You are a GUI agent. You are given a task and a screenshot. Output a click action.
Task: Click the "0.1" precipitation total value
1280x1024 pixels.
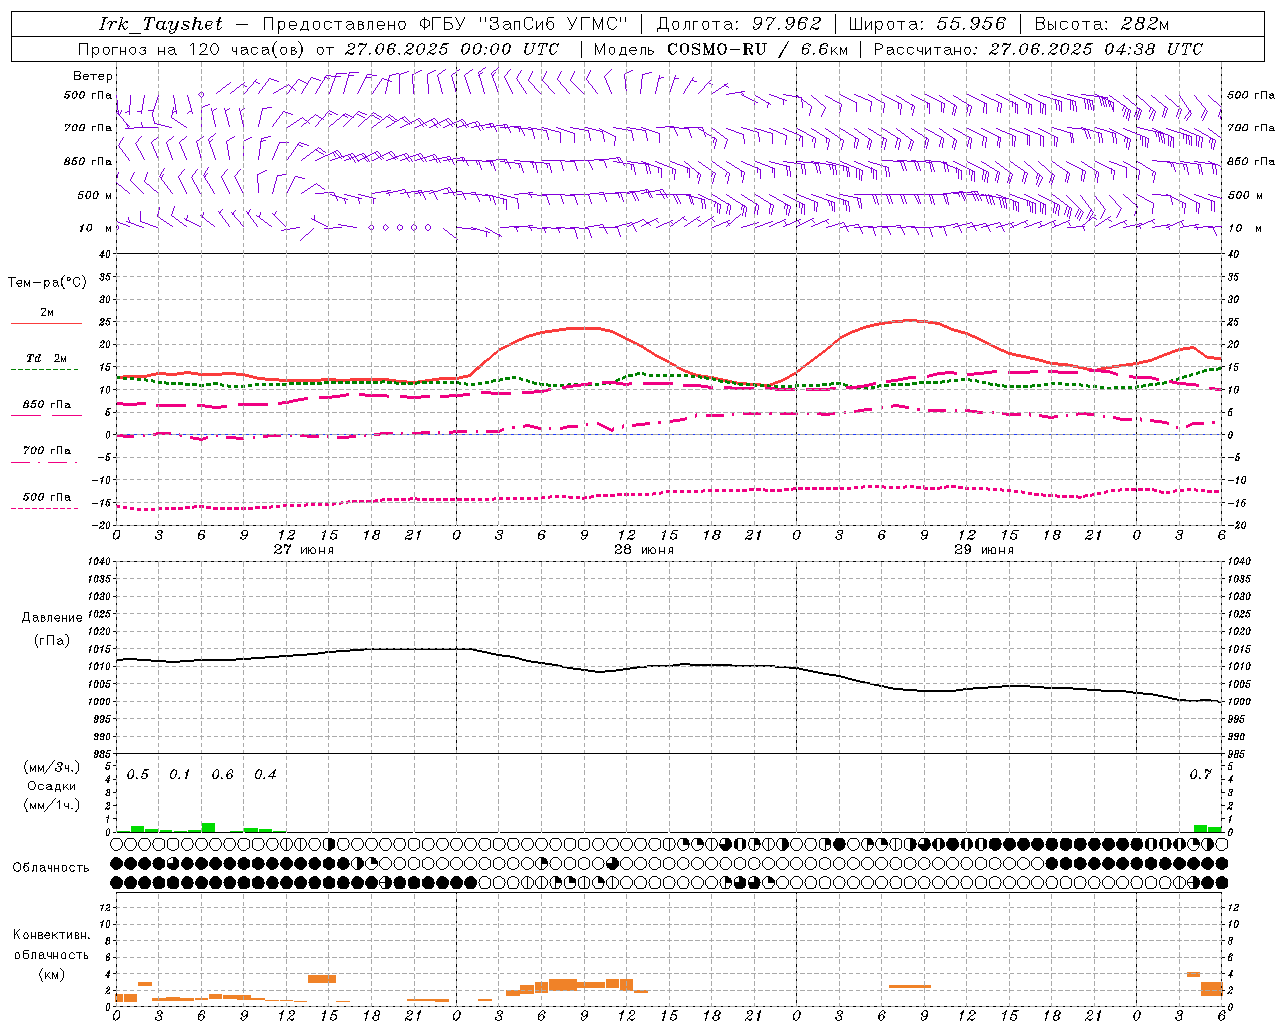180,775
